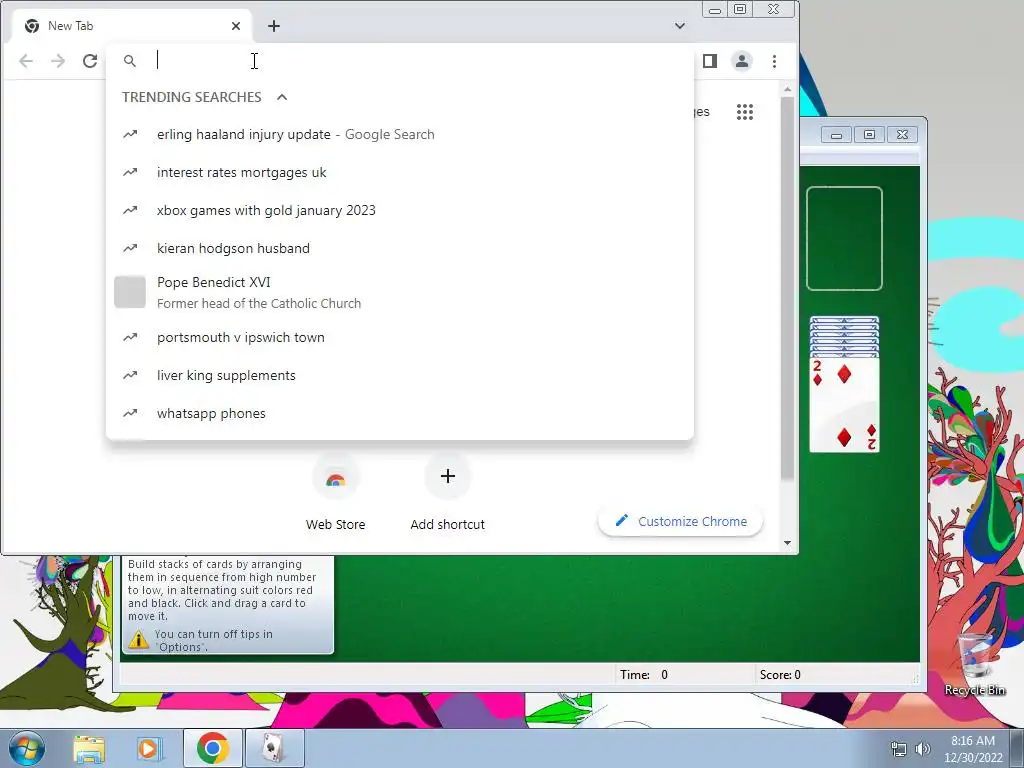The height and width of the screenshot is (768, 1024).
Task: Open the Windows Start button
Action: tap(27, 748)
